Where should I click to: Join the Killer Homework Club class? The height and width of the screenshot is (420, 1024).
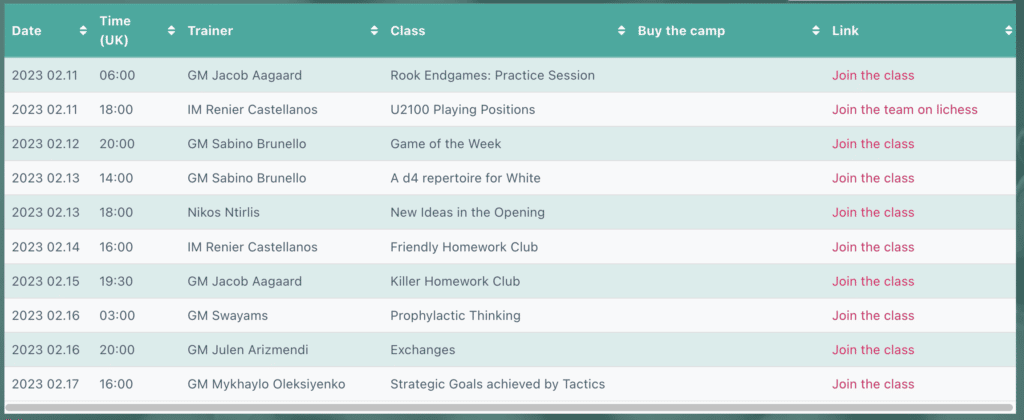[x=873, y=281]
